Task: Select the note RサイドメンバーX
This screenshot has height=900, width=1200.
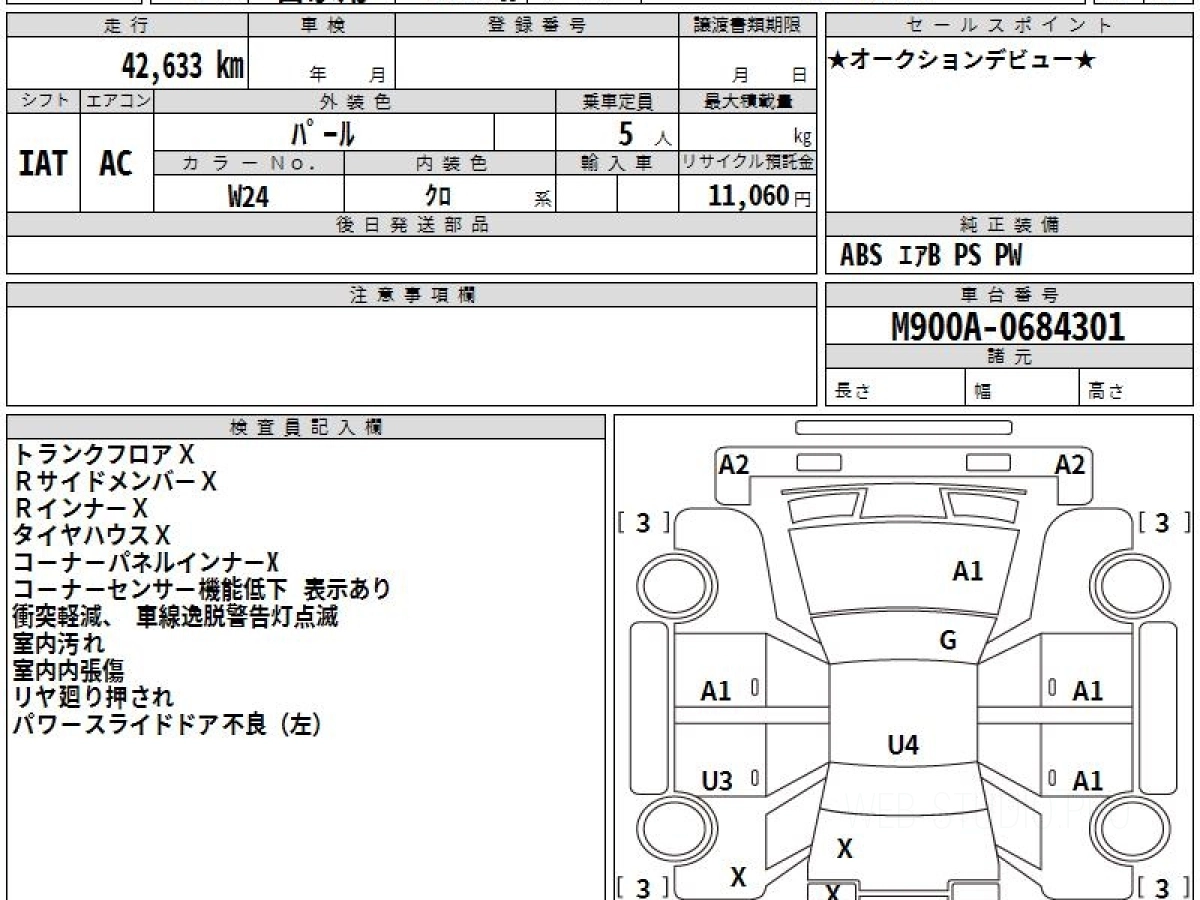Action: (115, 481)
